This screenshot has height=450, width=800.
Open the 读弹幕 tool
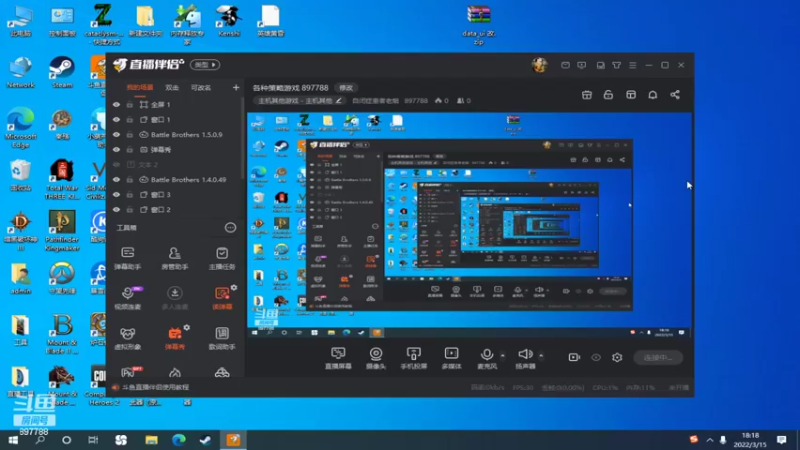point(222,297)
